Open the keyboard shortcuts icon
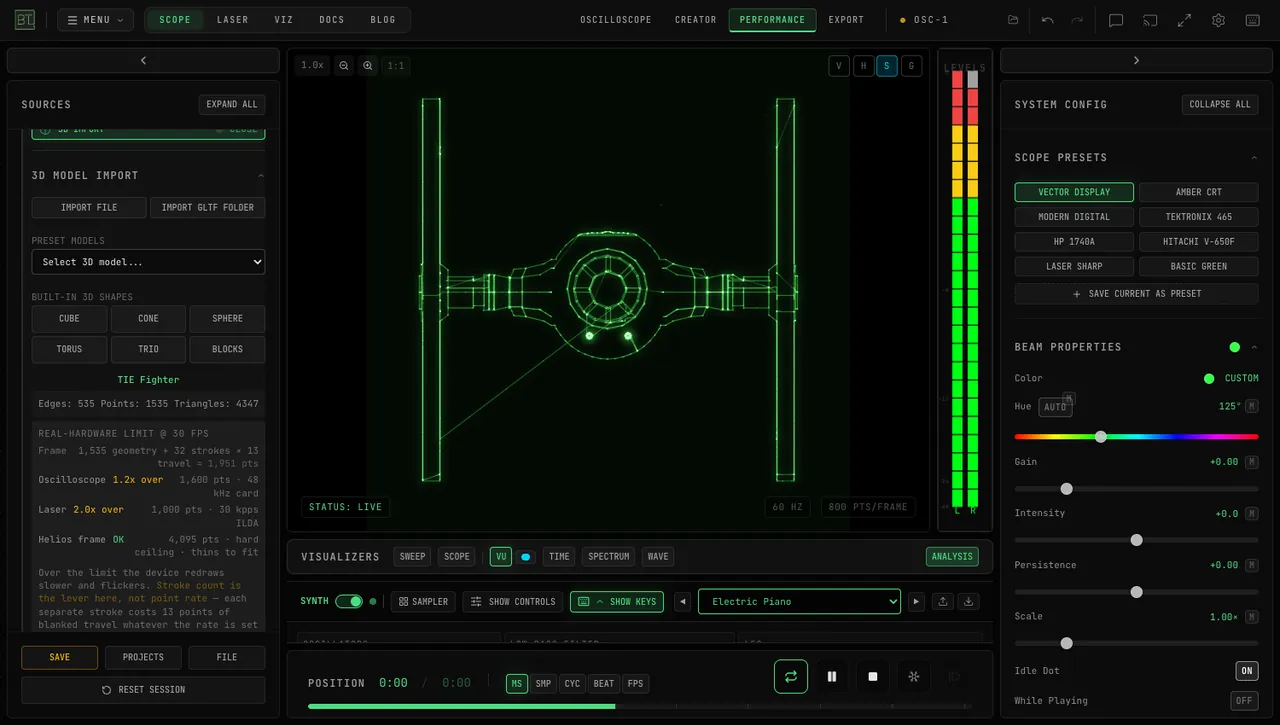This screenshot has height=725, width=1280. [1252, 20]
